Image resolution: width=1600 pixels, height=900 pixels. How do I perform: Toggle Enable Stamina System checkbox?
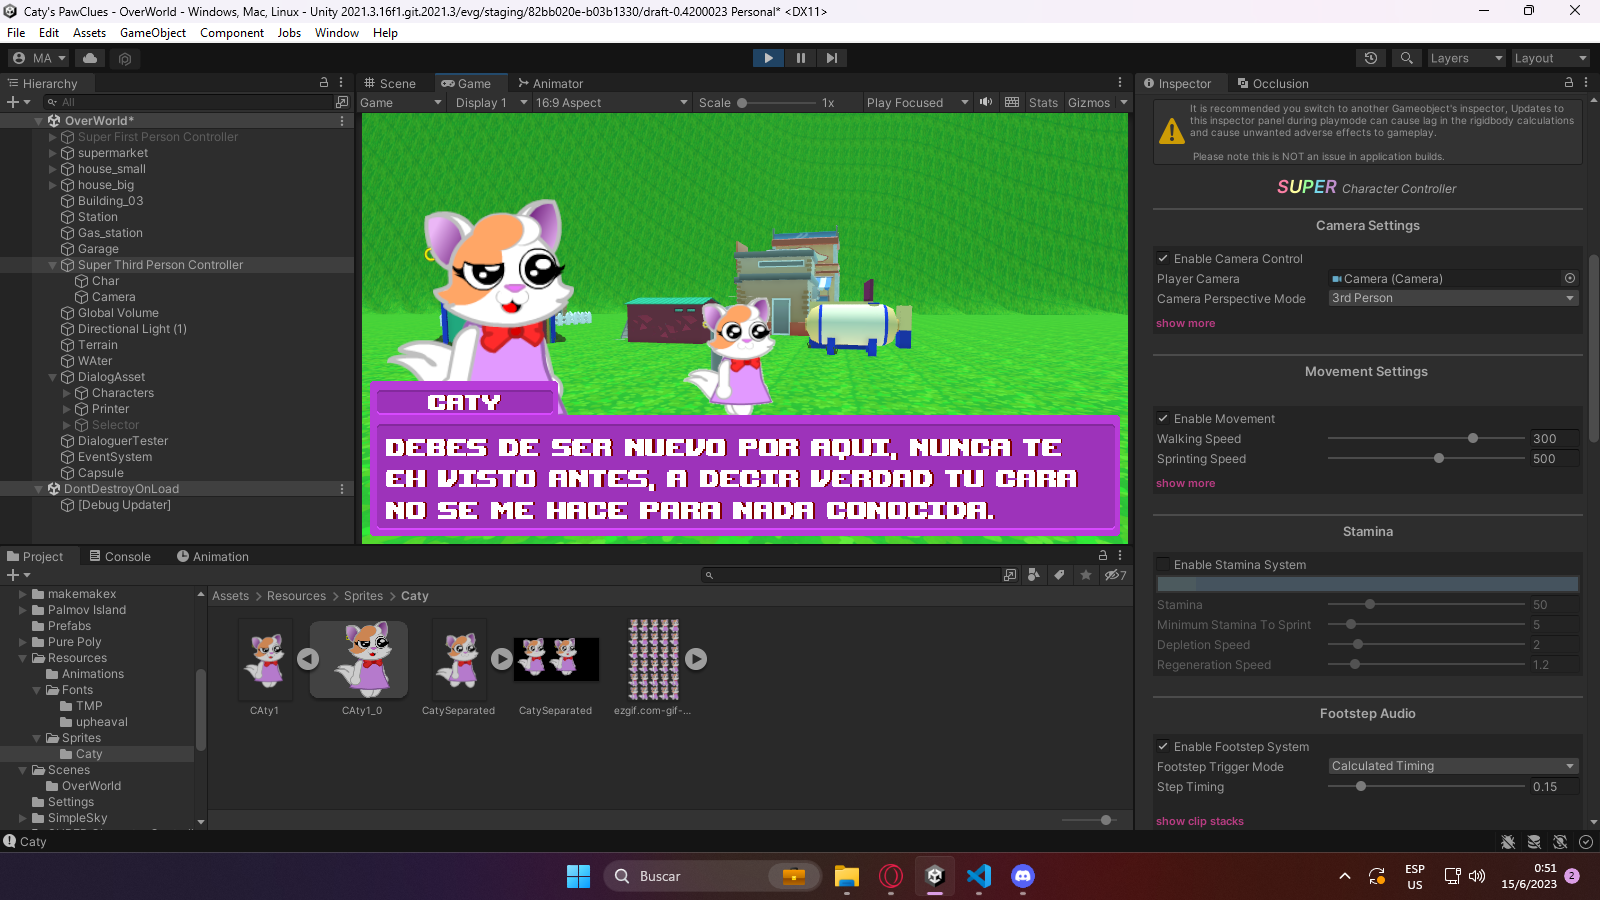pos(1163,564)
